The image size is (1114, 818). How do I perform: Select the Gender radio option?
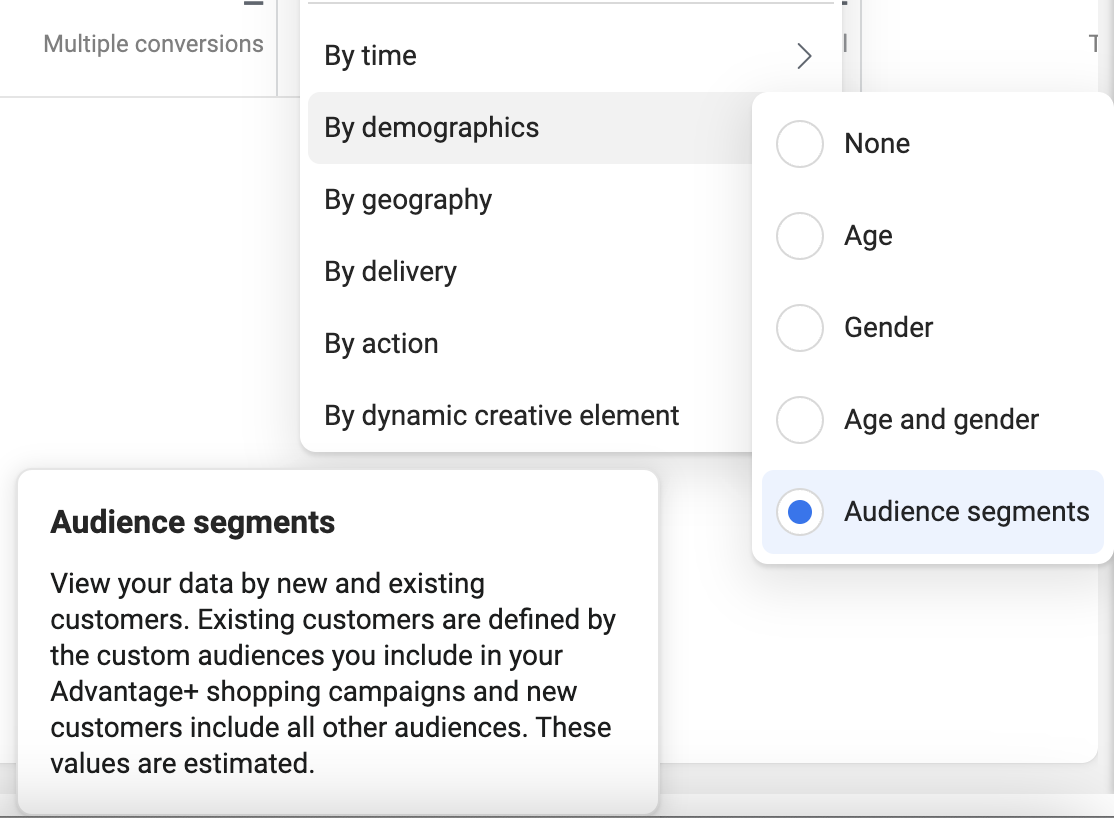coord(799,328)
